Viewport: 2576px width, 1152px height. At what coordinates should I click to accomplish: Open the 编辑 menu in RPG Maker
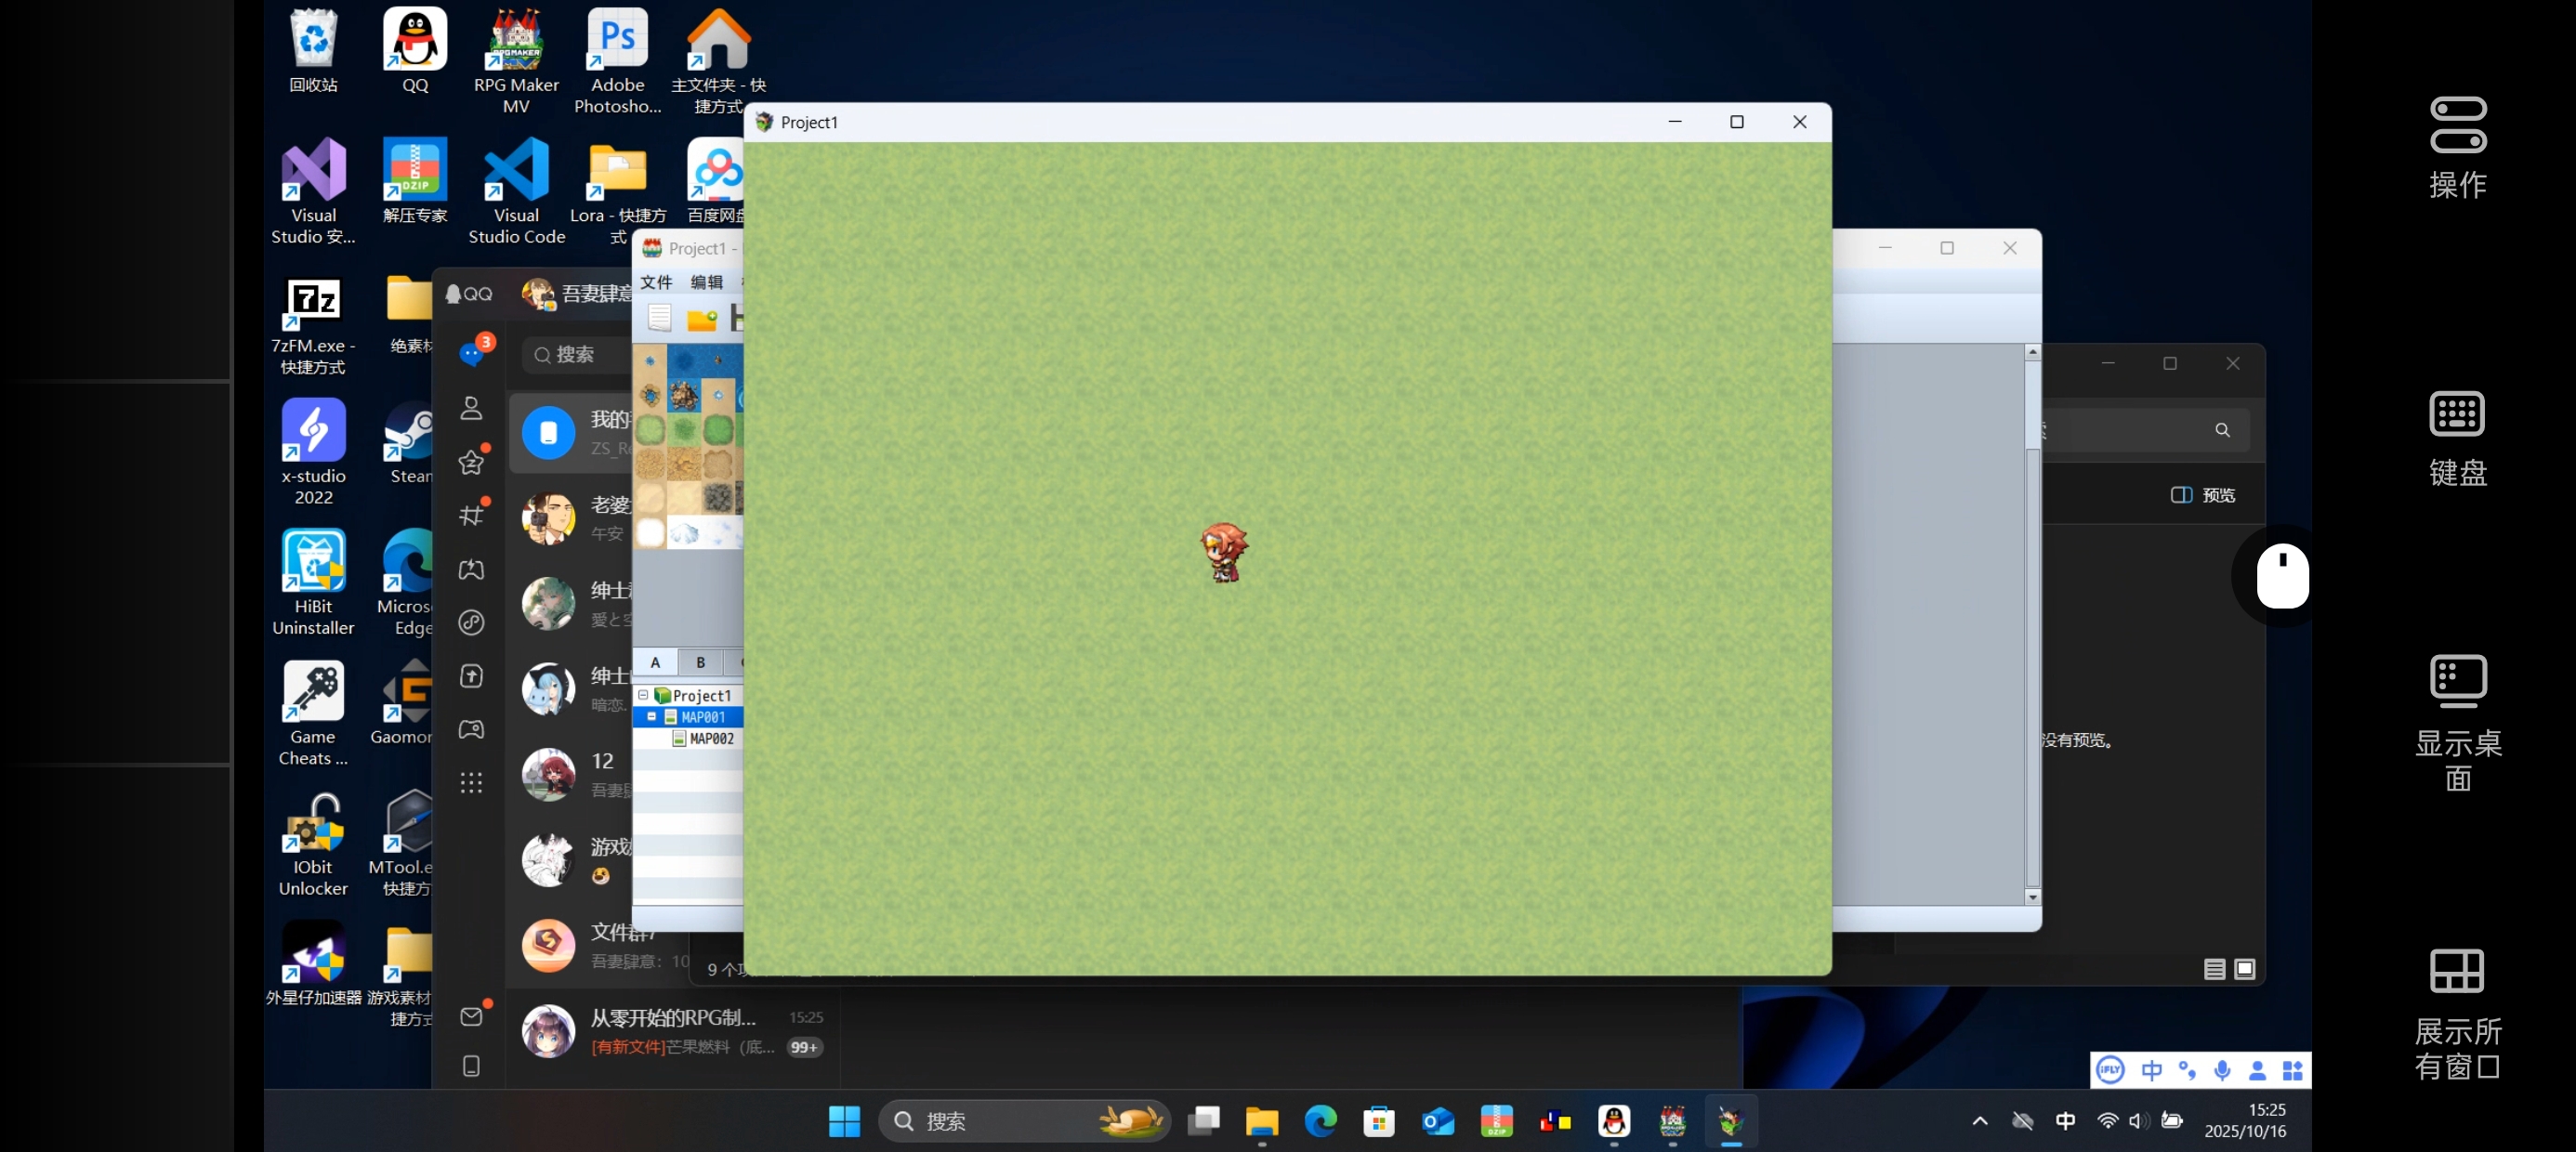pos(707,282)
